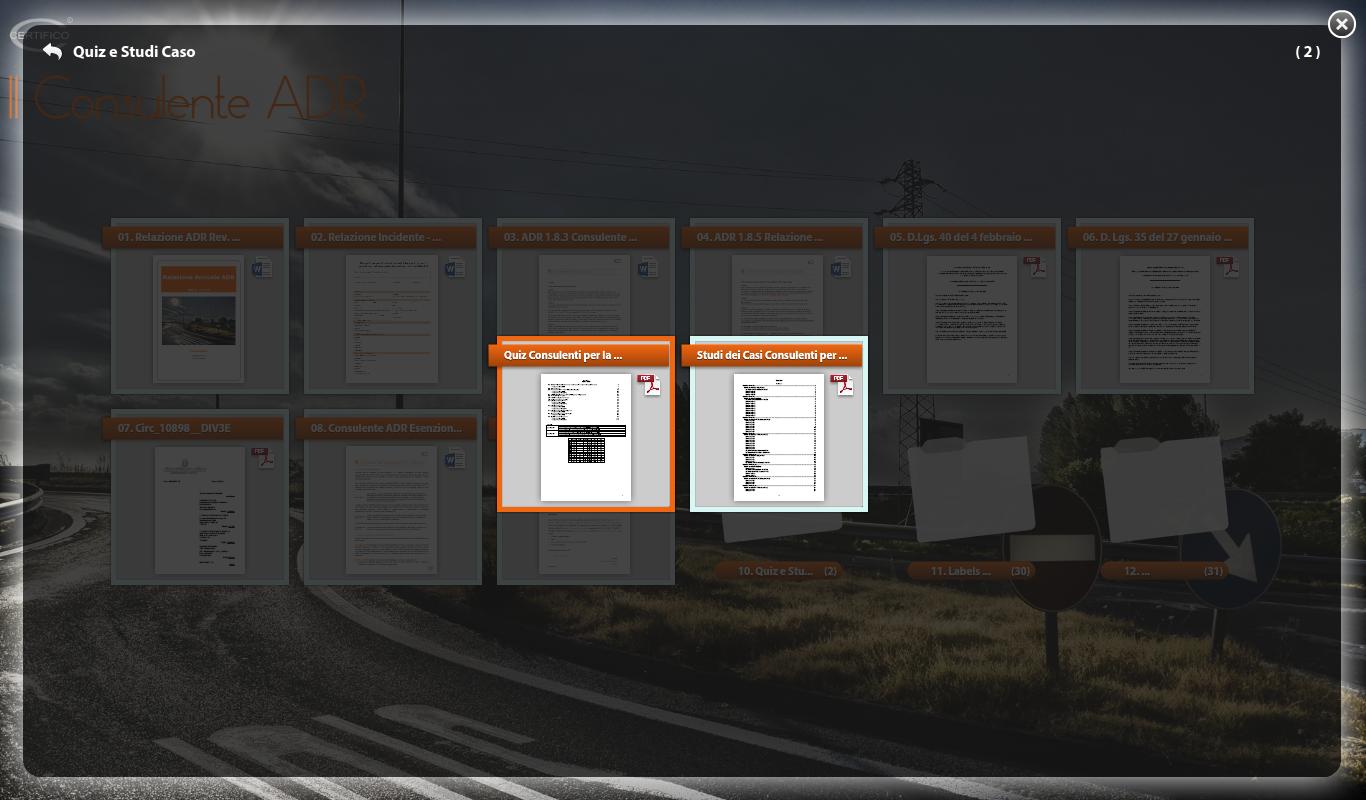The height and width of the screenshot is (800, 1366).
Task: Click the PDF icon on Quiz Consulenti document
Action: pos(650,385)
